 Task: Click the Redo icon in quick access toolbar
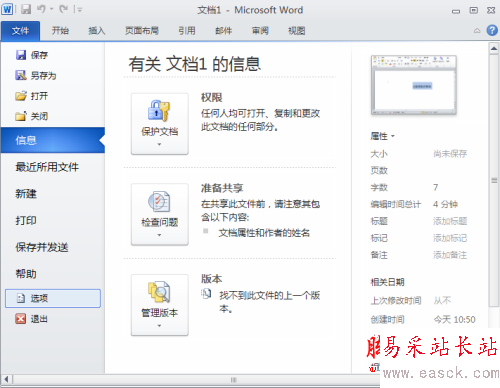coord(63,9)
